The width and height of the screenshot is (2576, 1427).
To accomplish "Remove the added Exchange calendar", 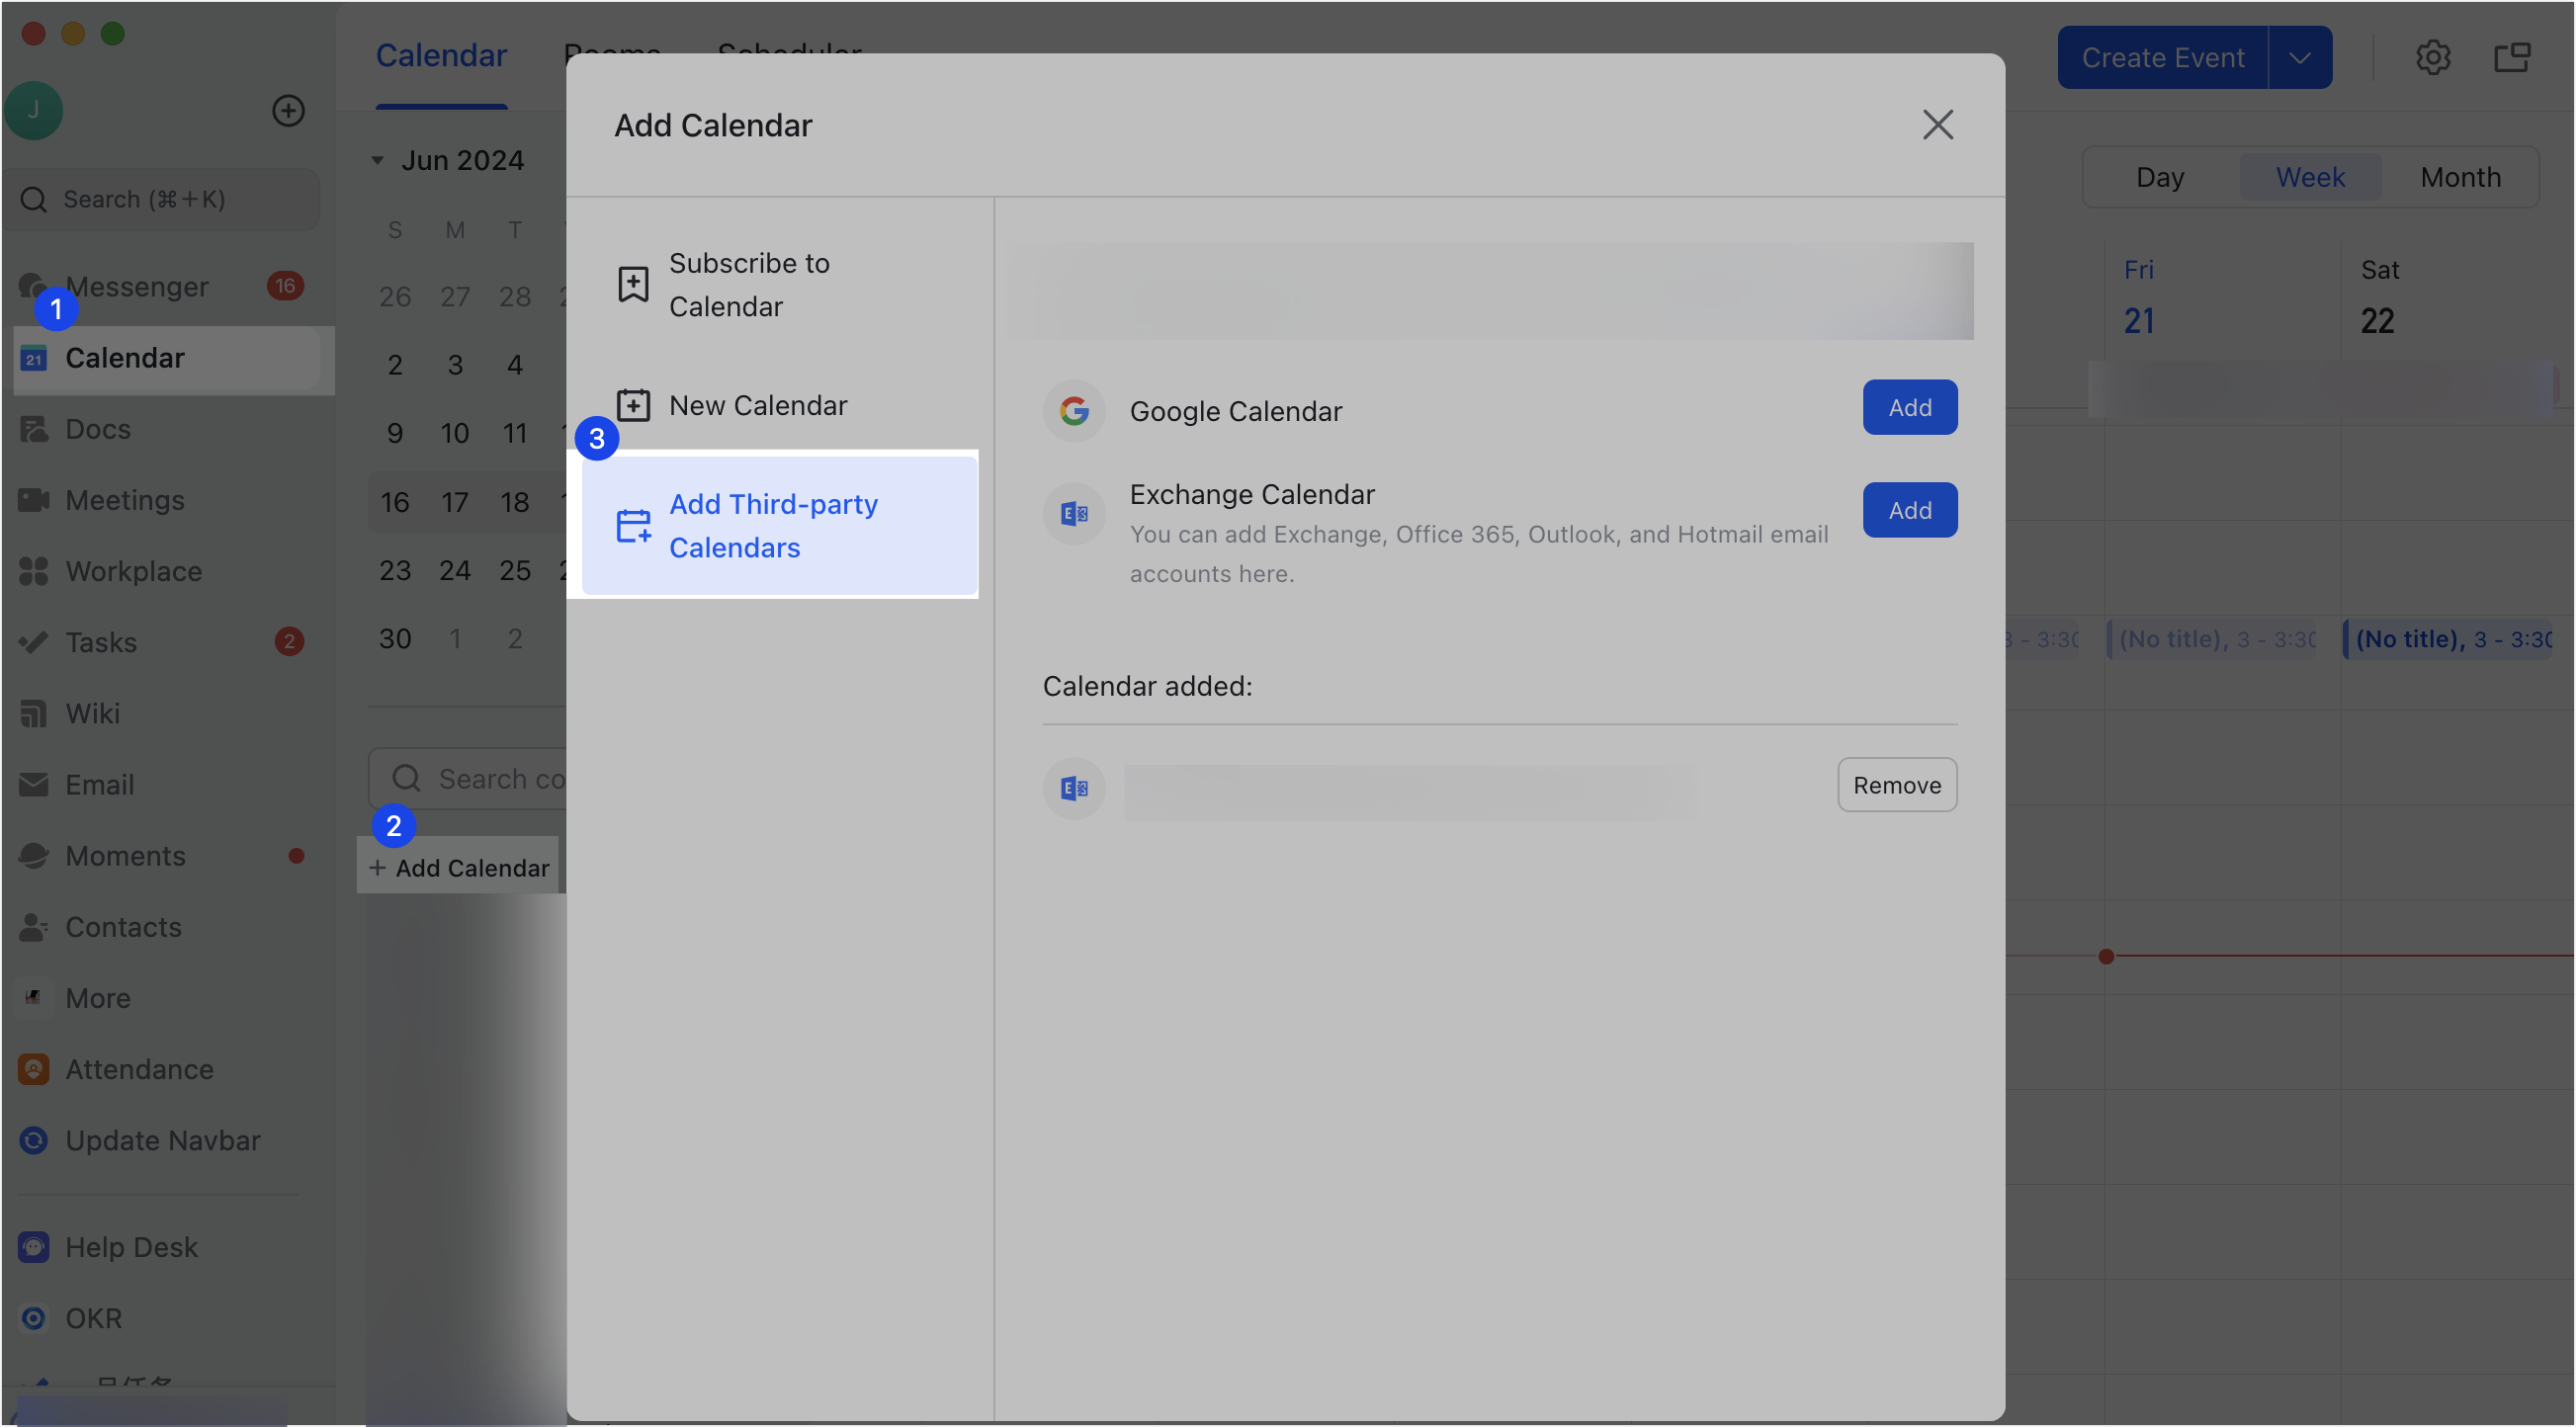I will pyautogui.click(x=1896, y=784).
